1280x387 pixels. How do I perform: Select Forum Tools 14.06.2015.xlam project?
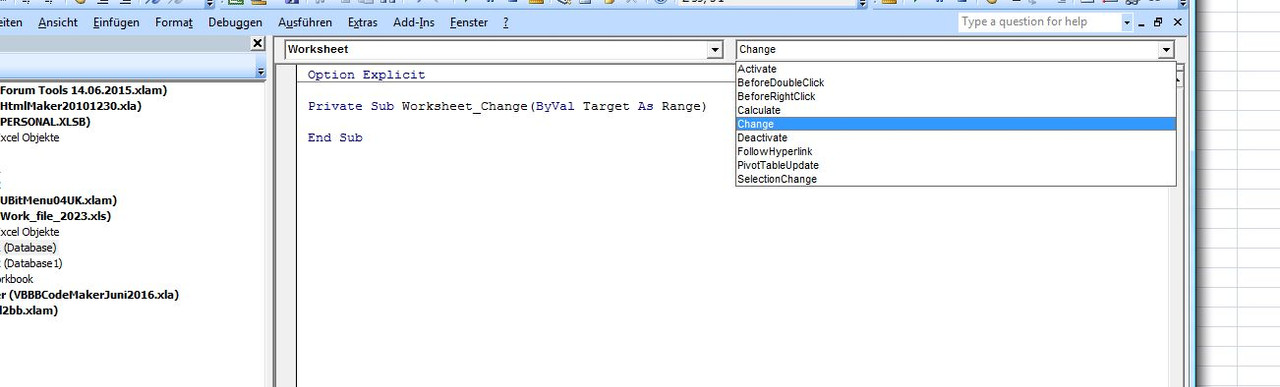83,90
